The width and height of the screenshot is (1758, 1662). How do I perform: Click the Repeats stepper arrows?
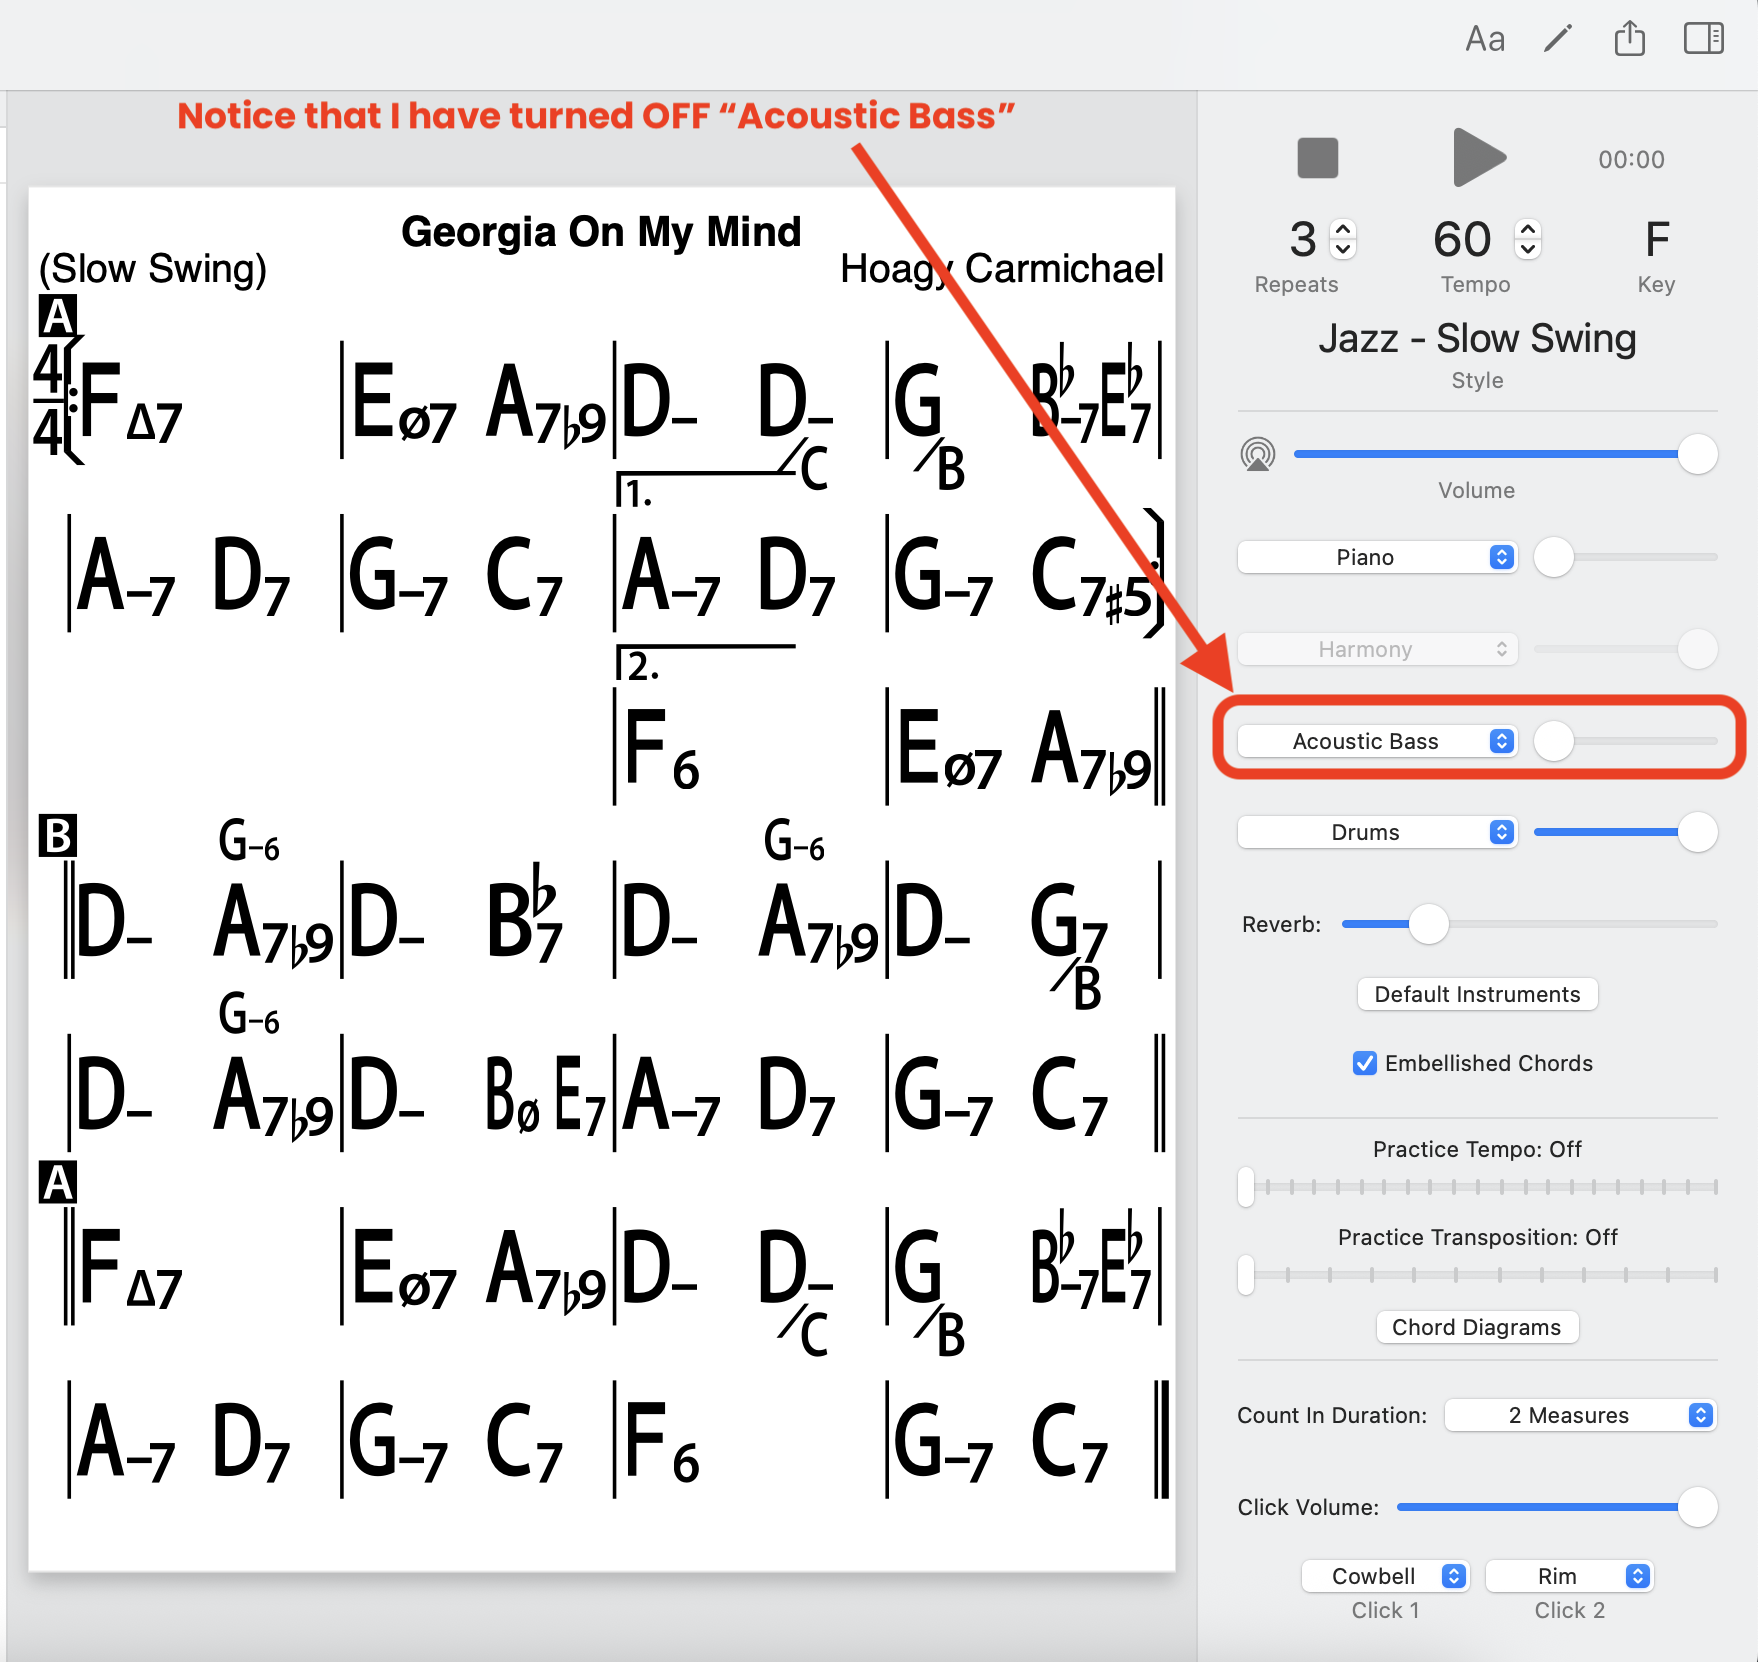[x=1343, y=240]
